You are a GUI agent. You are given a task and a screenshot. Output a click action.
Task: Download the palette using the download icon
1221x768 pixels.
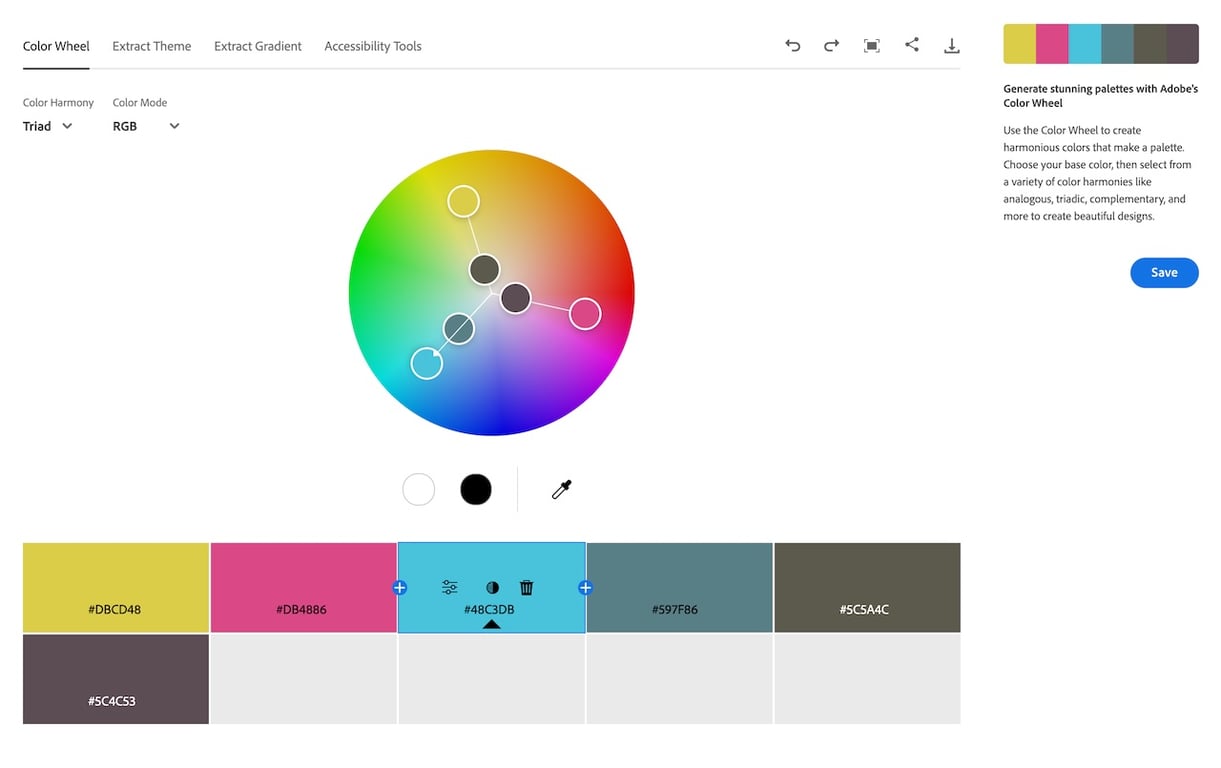tap(951, 45)
